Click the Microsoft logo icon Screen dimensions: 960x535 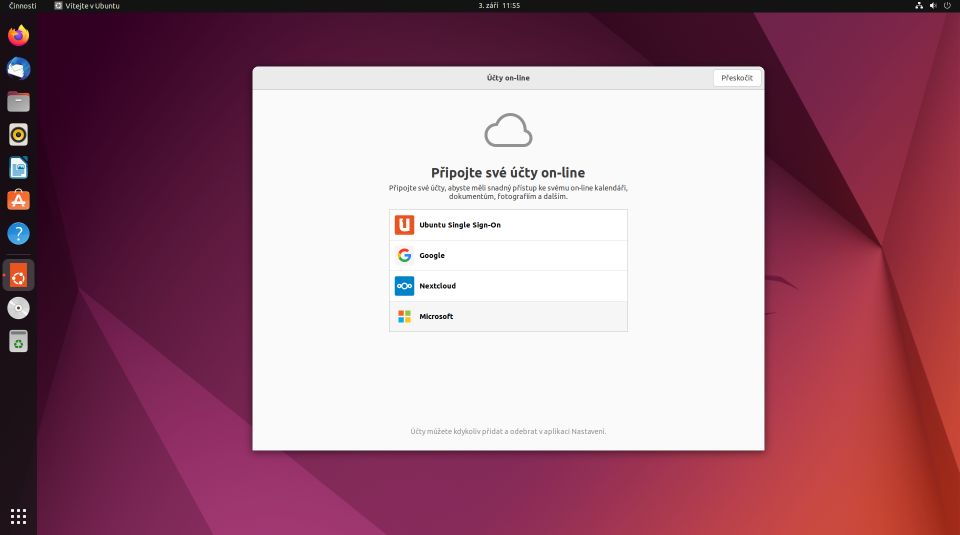point(404,316)
